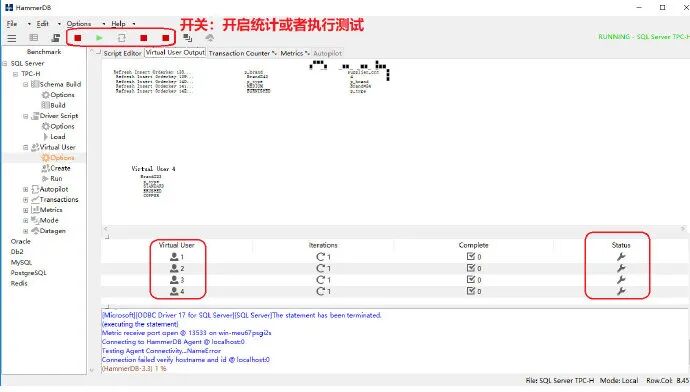Click the wrench status icon for virtual user 4
Image resolution: width=690 pixels, height=392 pixels.
(x=621, y=291)
